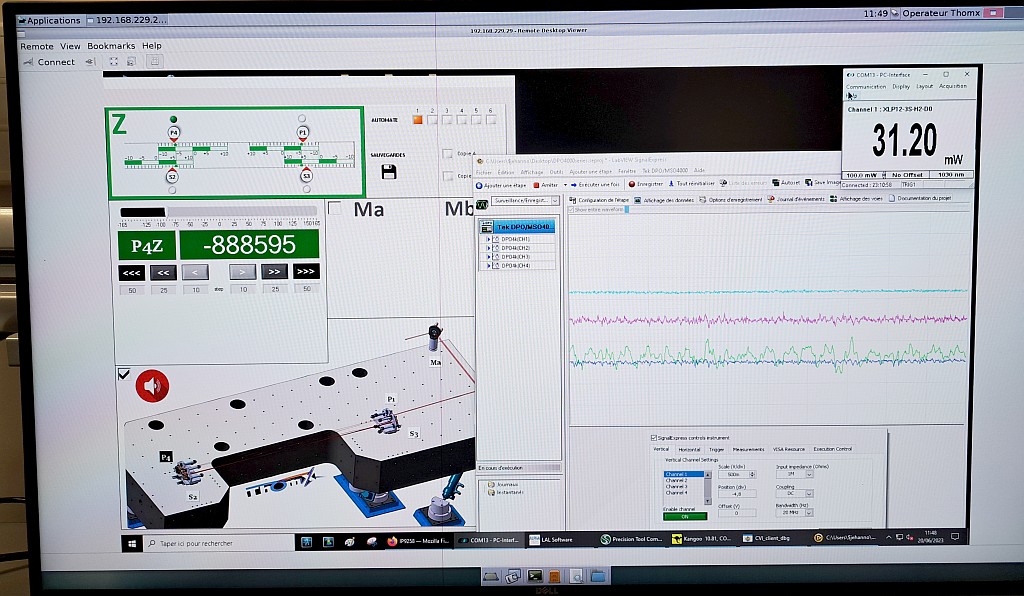Open Precision Tool Commander in taskbar

(631, 539)
